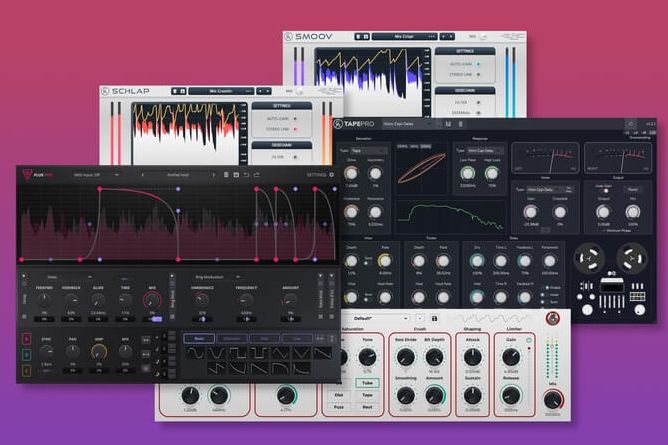The height and width of the screenshot is (445, 668).
Task: Select the sine wave shape in Flux Pro
Action: (x=196, y=353)
